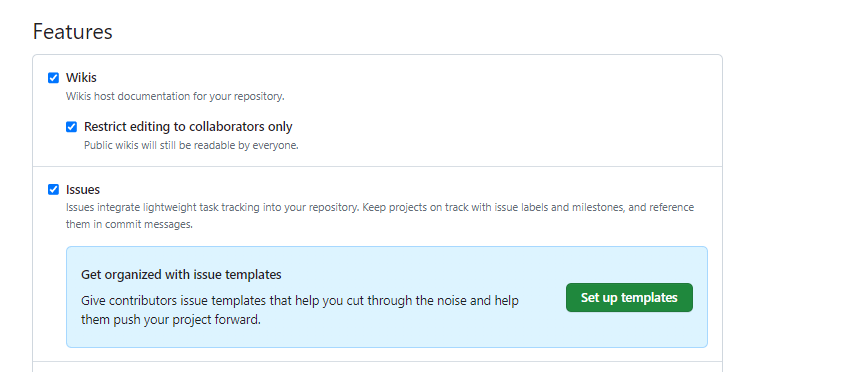849x372 pixels.
Task: Click the Give contributors issue templates sentence
Action: (x=300, y=301)
